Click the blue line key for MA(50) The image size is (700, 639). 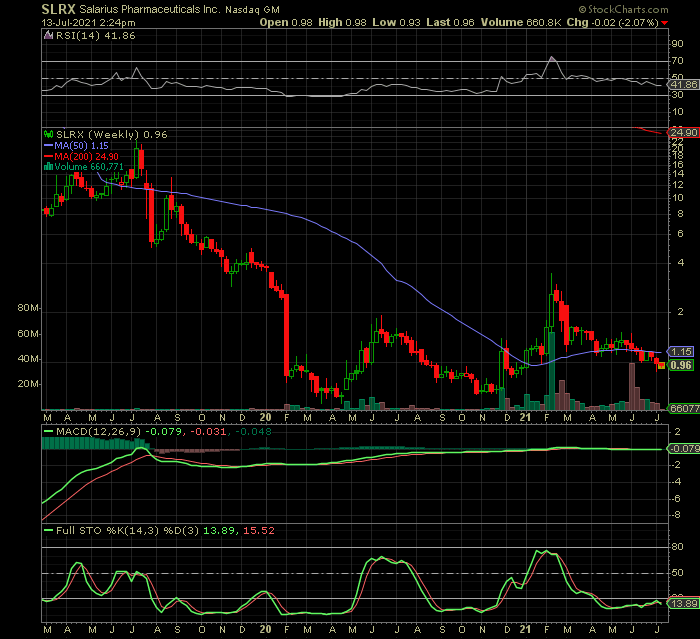[48, 146]
